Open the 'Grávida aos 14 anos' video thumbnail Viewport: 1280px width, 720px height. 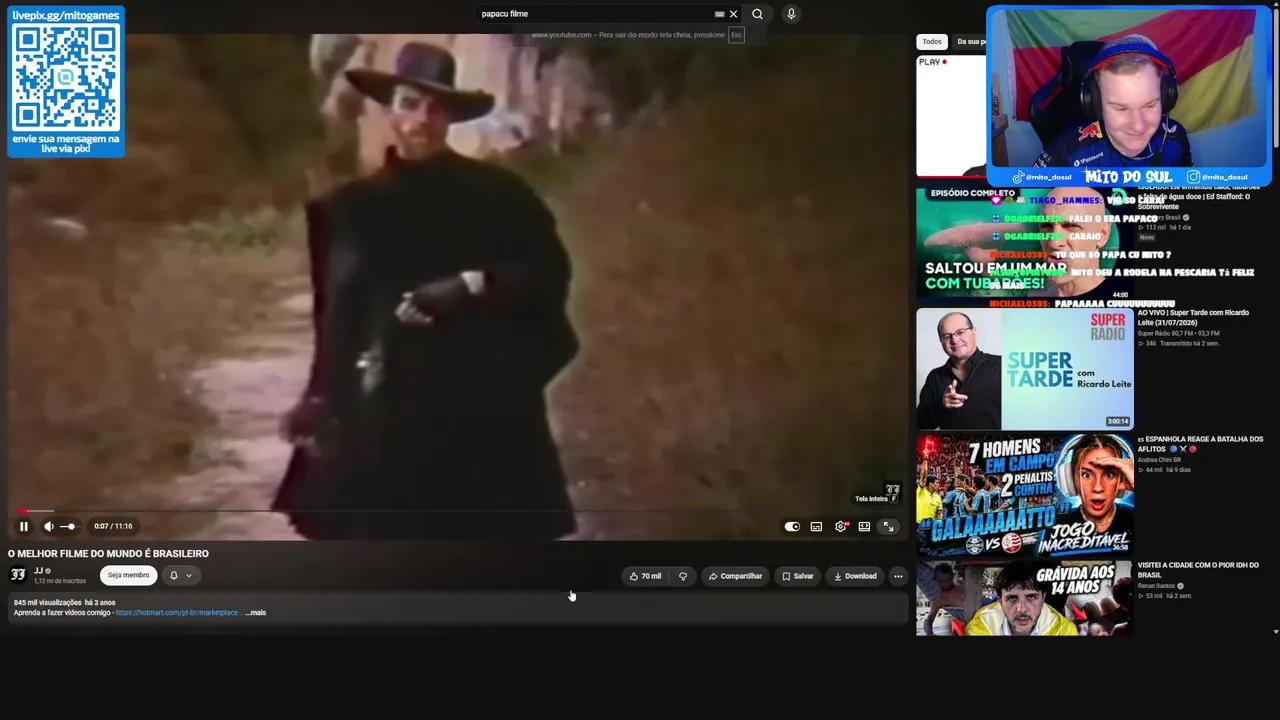[1025, 598]
